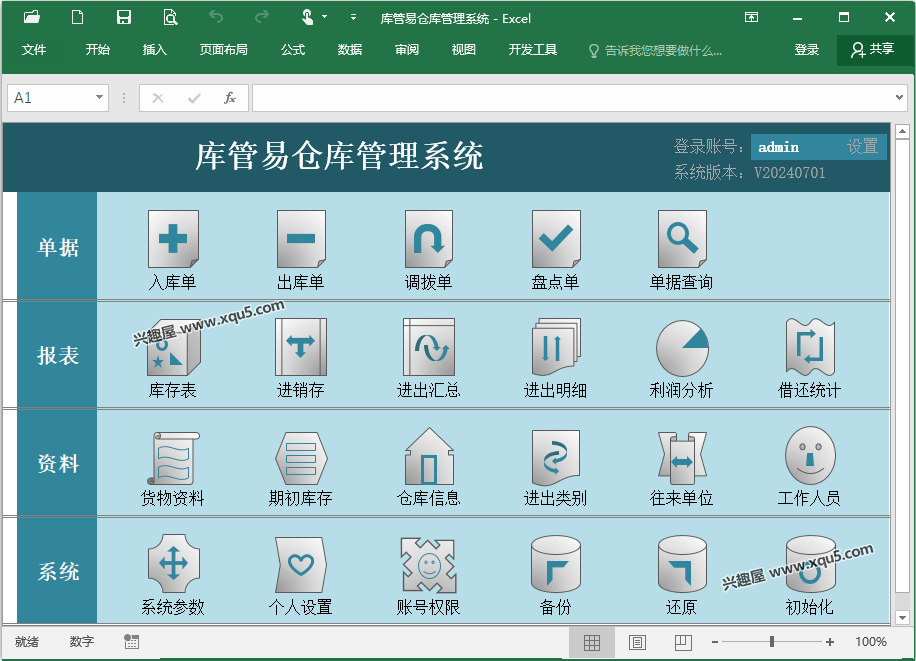
Task: Expand the Name Box dropdown for A1
Action: click(x=99, y=97)
